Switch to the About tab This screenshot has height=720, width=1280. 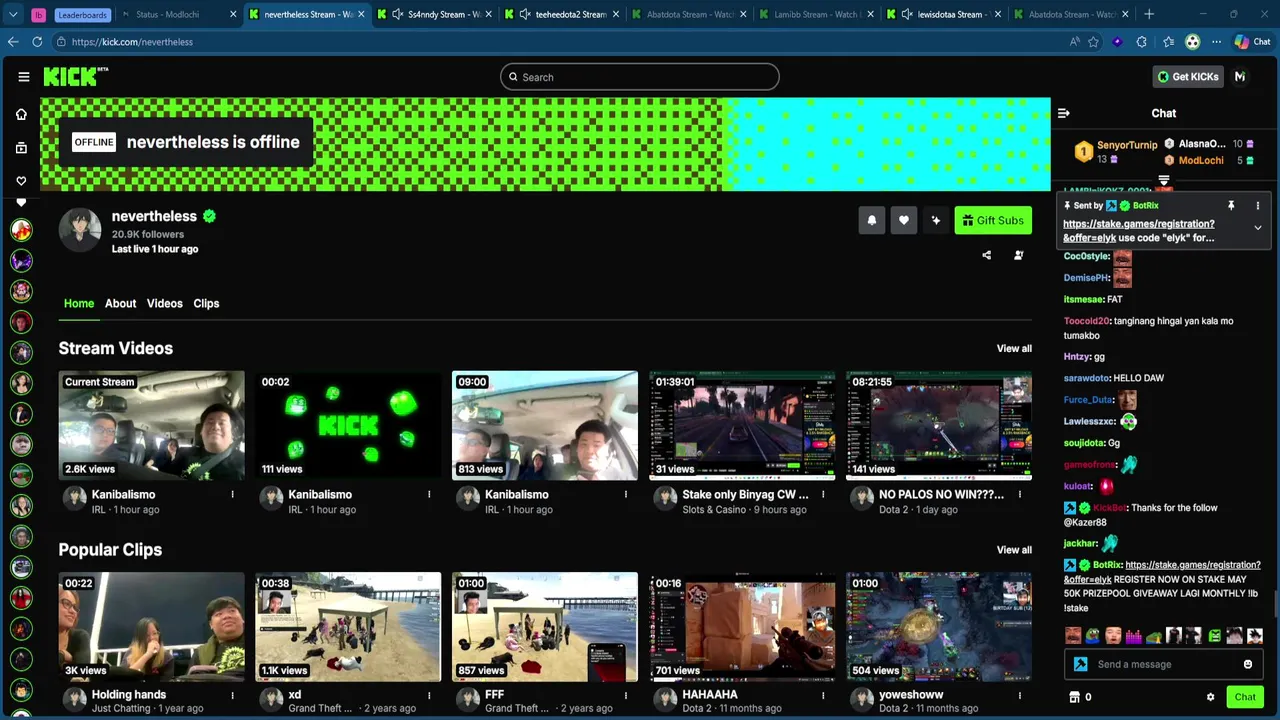[120, 304]
